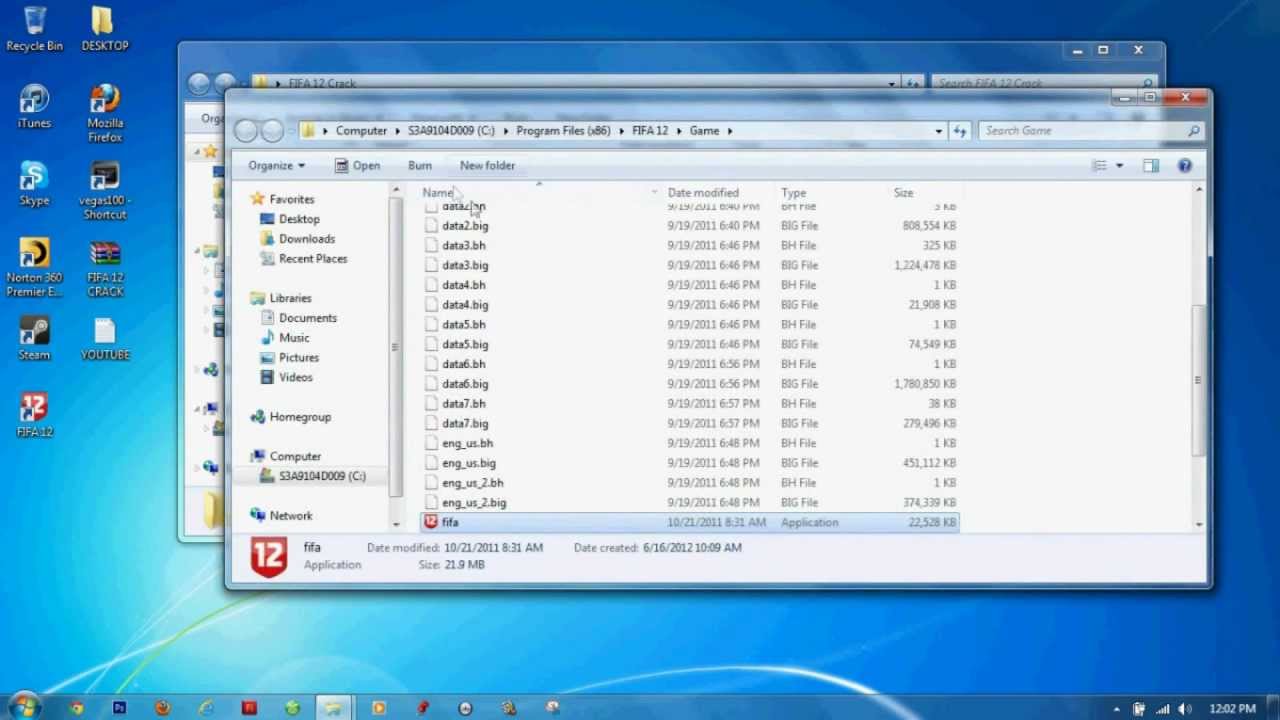The image size is (1280, 720).
Task: Launch the Mozilla Firefox desktop shortcut
Action: click(x=104, y=112)
